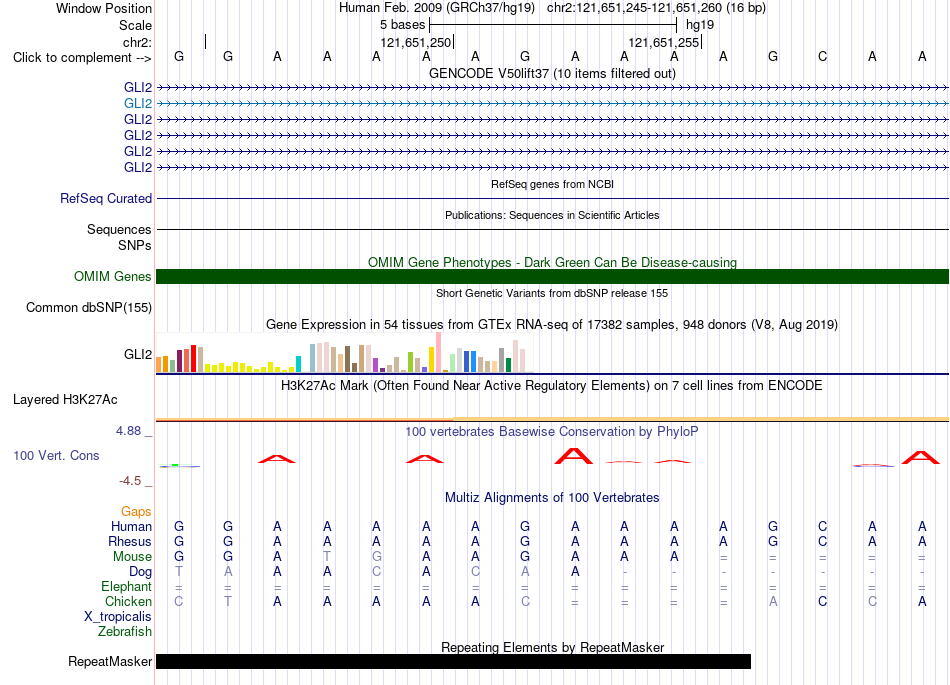Click the 'C' base in the Human alignment row
950x685 pixels.
click(x=822, y=526)
